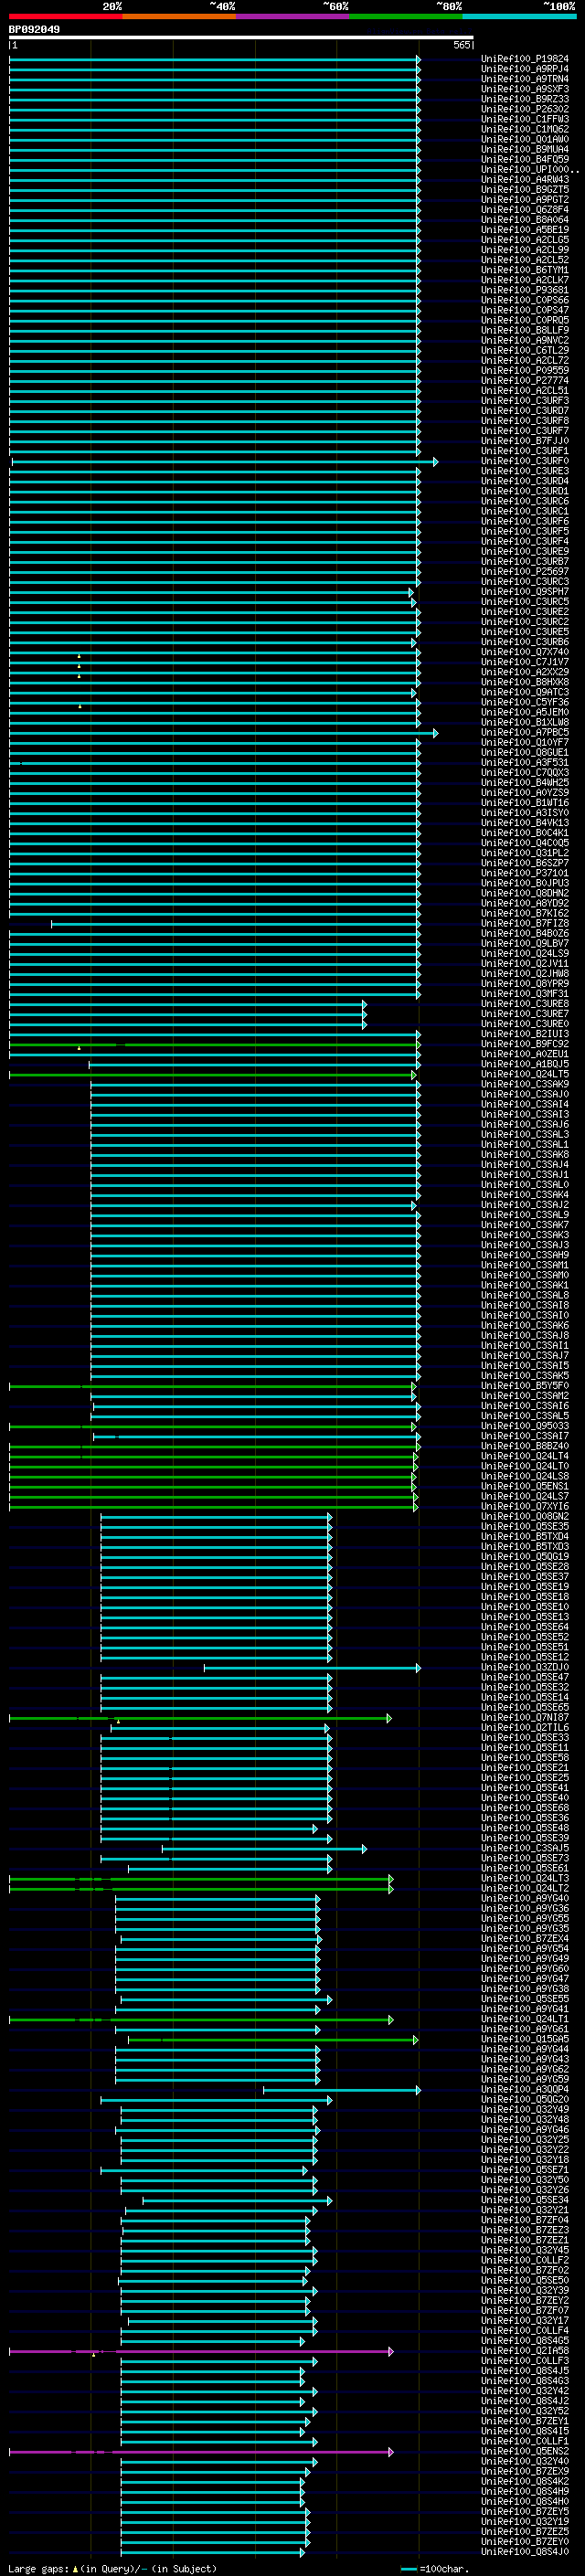
Task: Open hit UniRef100_Q01AW0
Action: coord(524,139)
